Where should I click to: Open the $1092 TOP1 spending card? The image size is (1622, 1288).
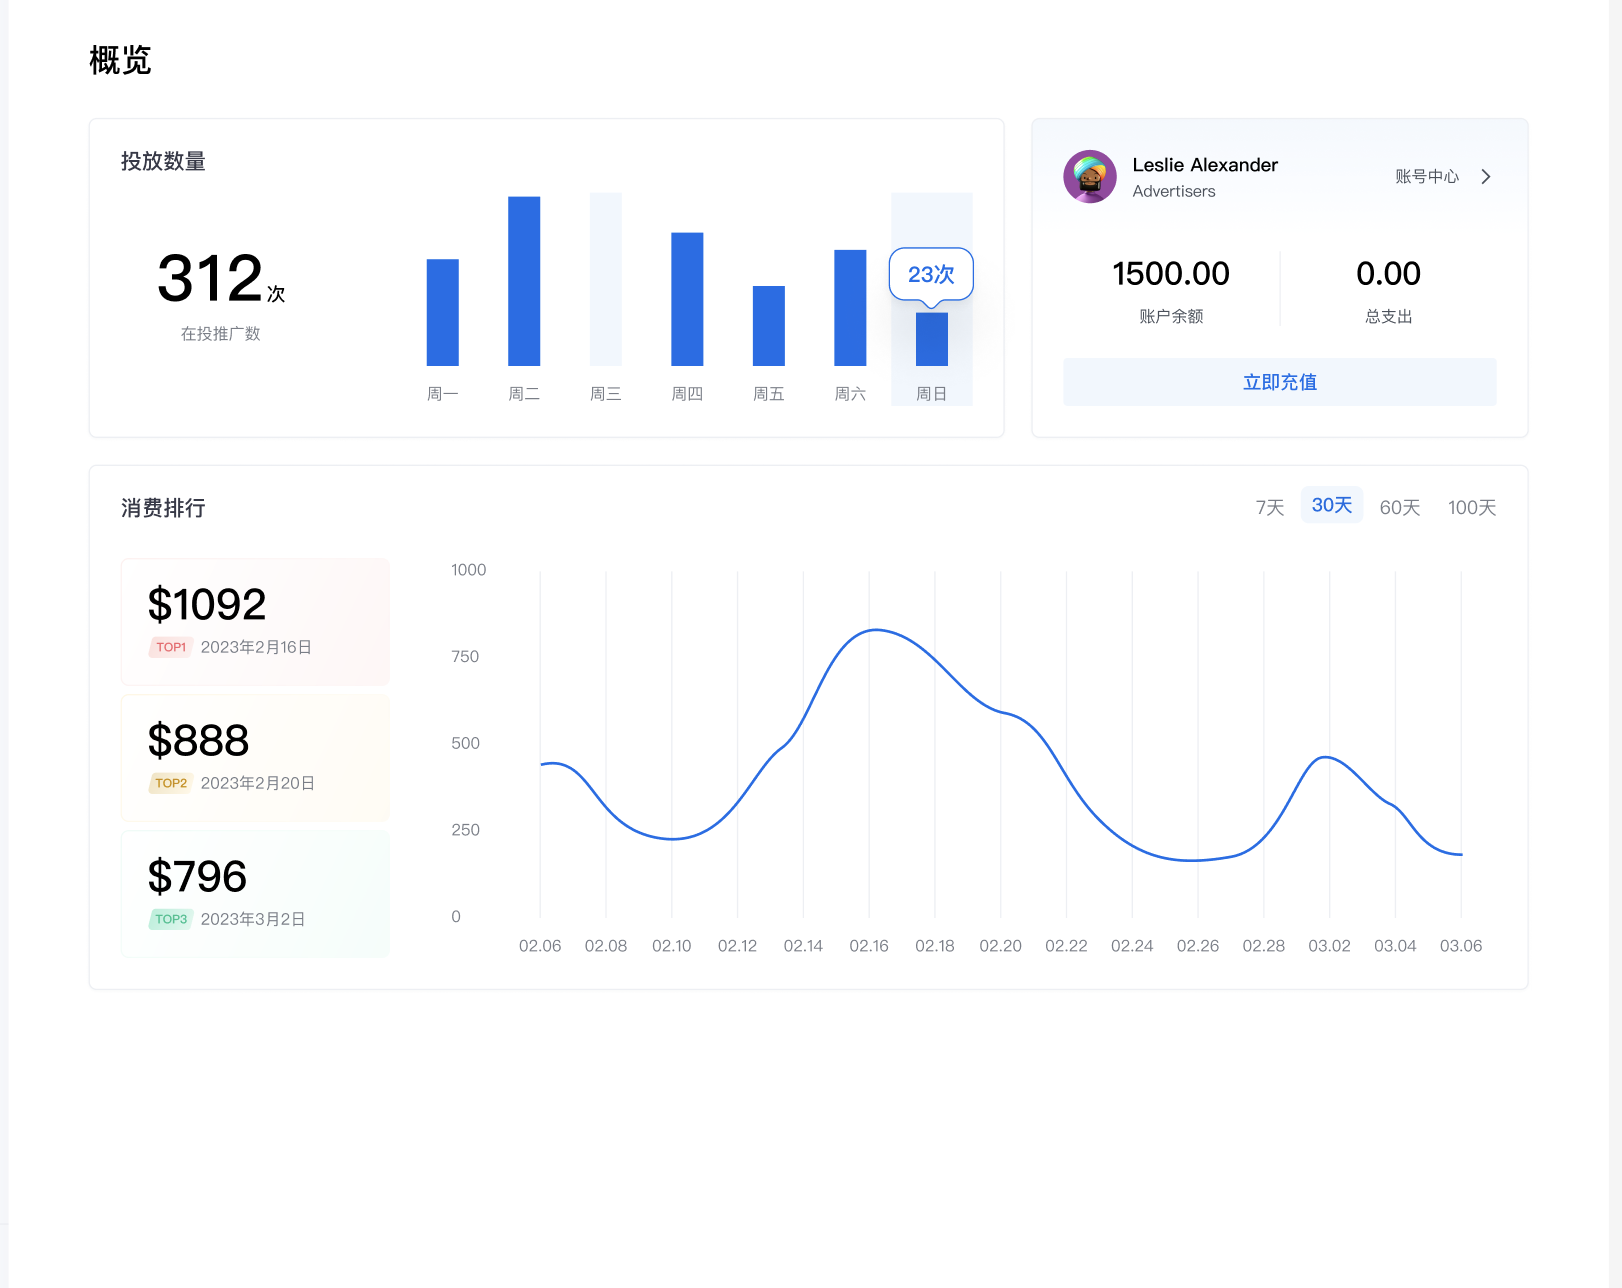click(255, 622)
